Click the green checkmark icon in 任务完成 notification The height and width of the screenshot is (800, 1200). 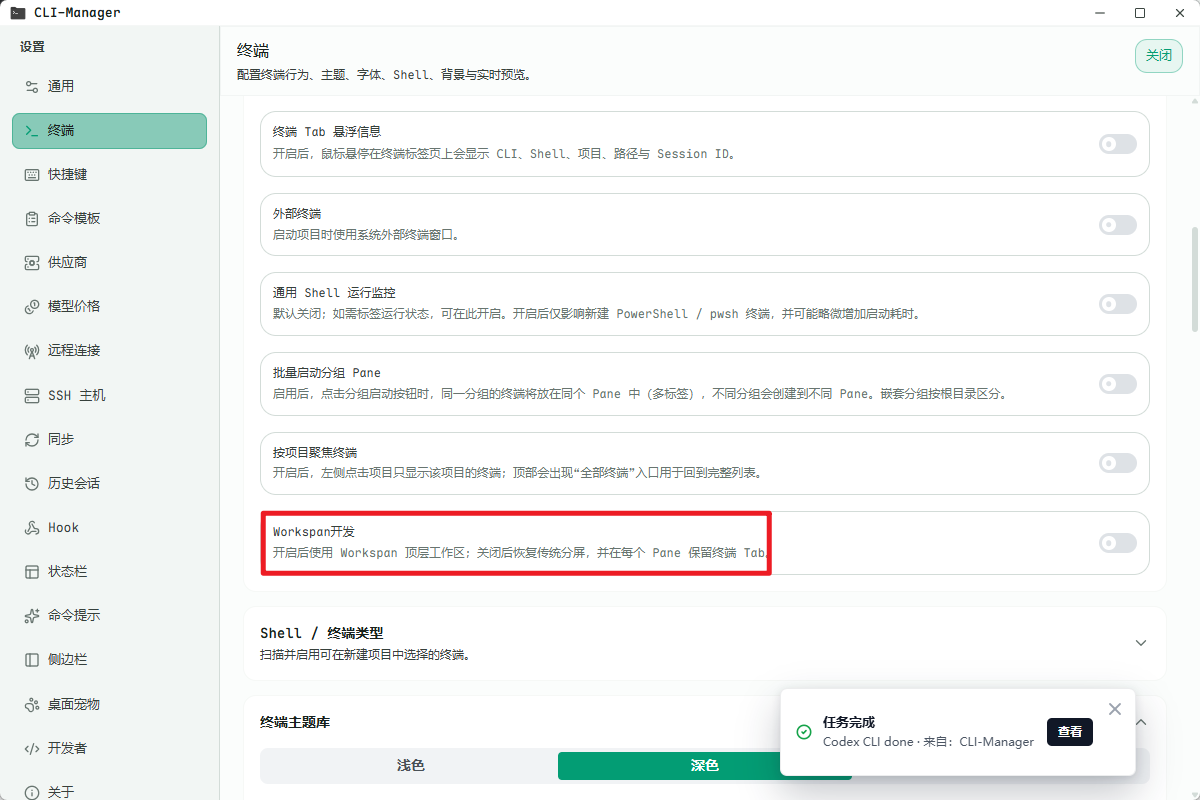pyautogui.click(x=804, y=732)
